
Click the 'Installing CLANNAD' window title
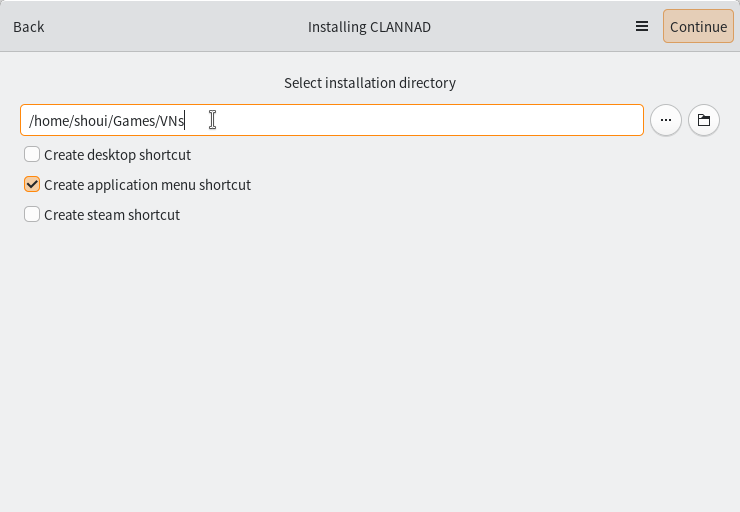pyautogui.click(x=369, y=27)
